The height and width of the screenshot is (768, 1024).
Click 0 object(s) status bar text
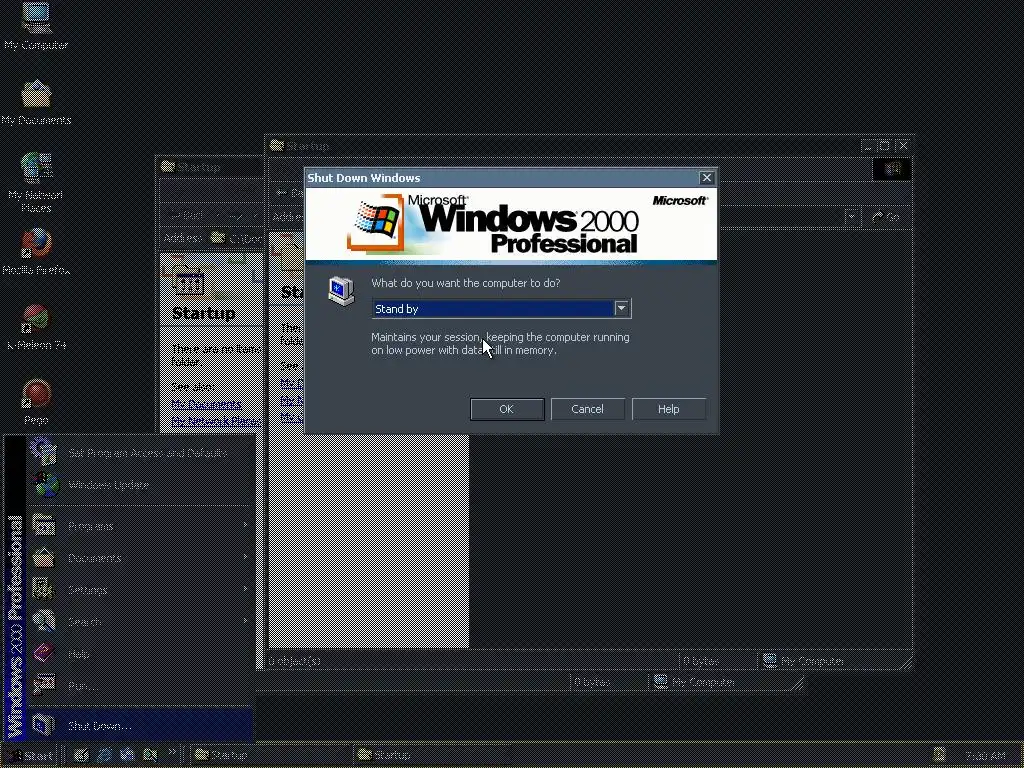pyautogui.click(x=295, y=661)
